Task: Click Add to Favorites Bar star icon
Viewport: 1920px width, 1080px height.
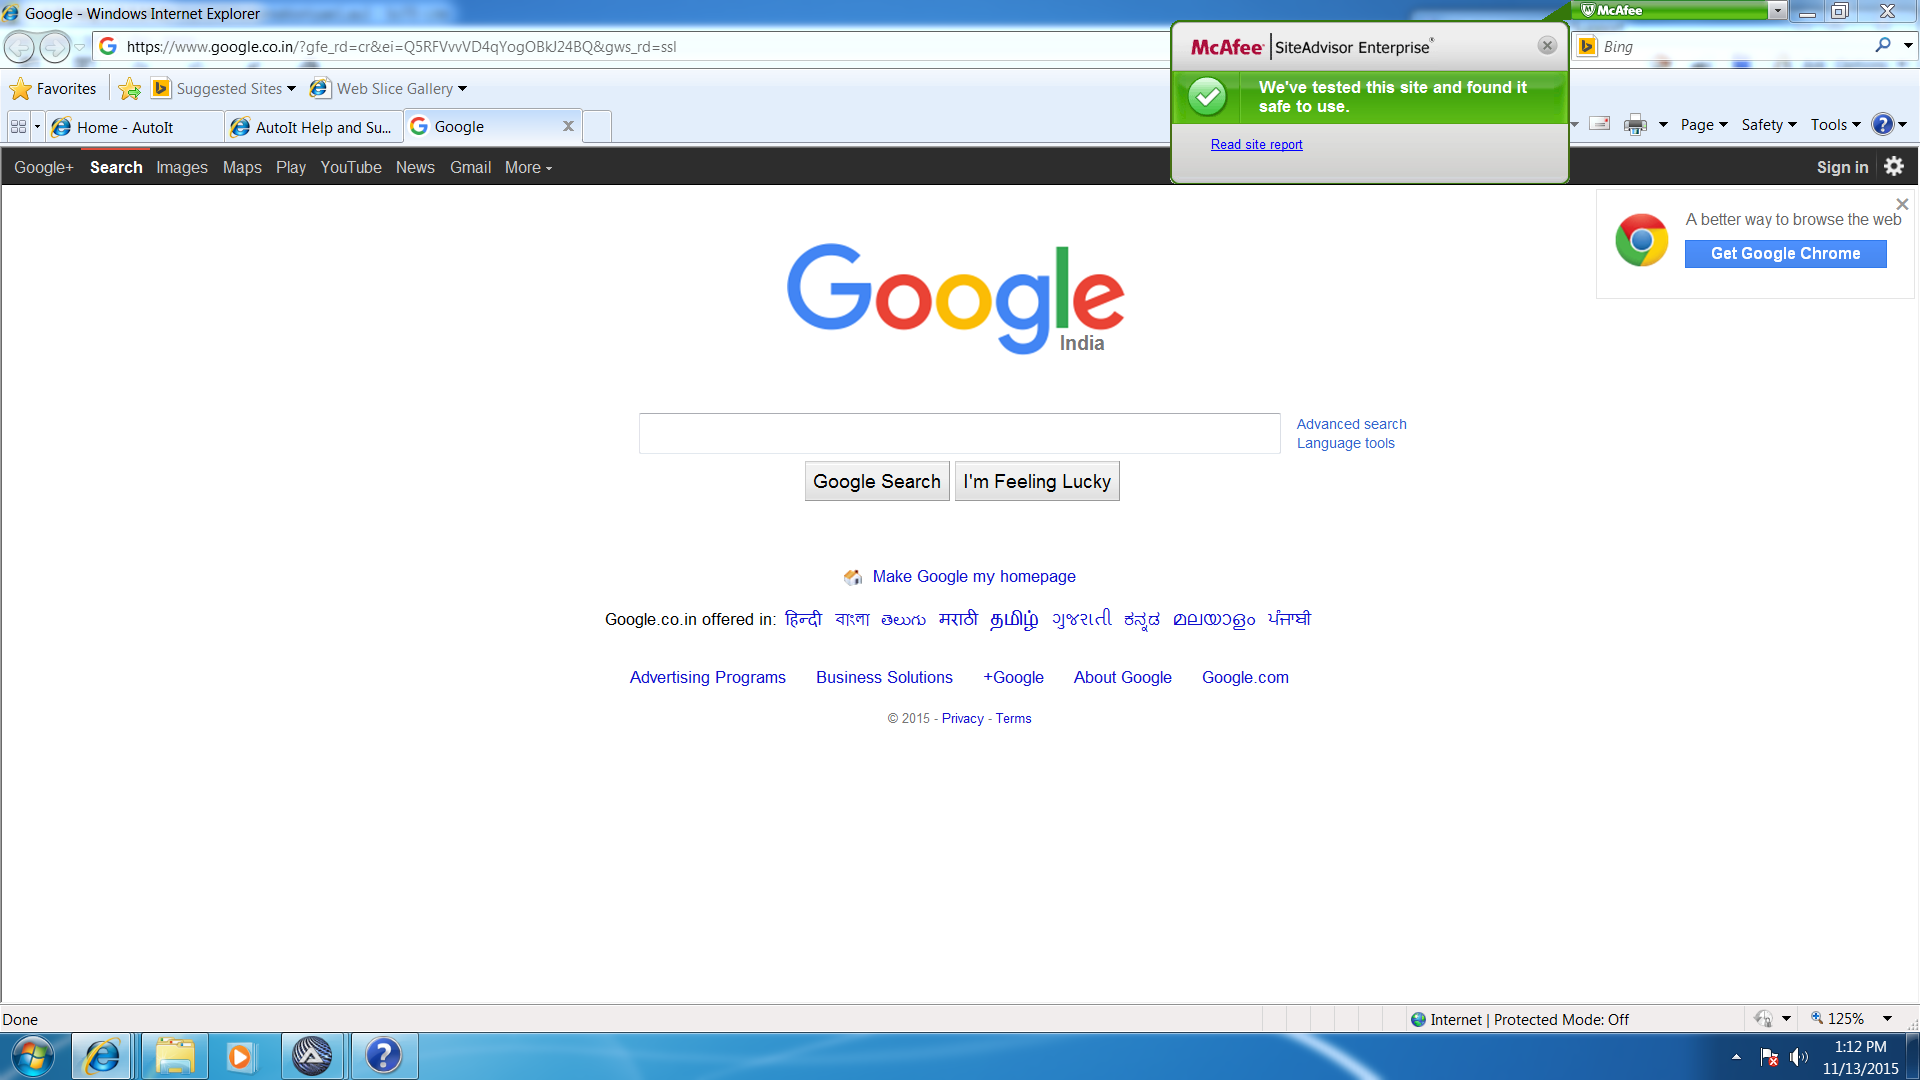Action: (x=129, y=89)
